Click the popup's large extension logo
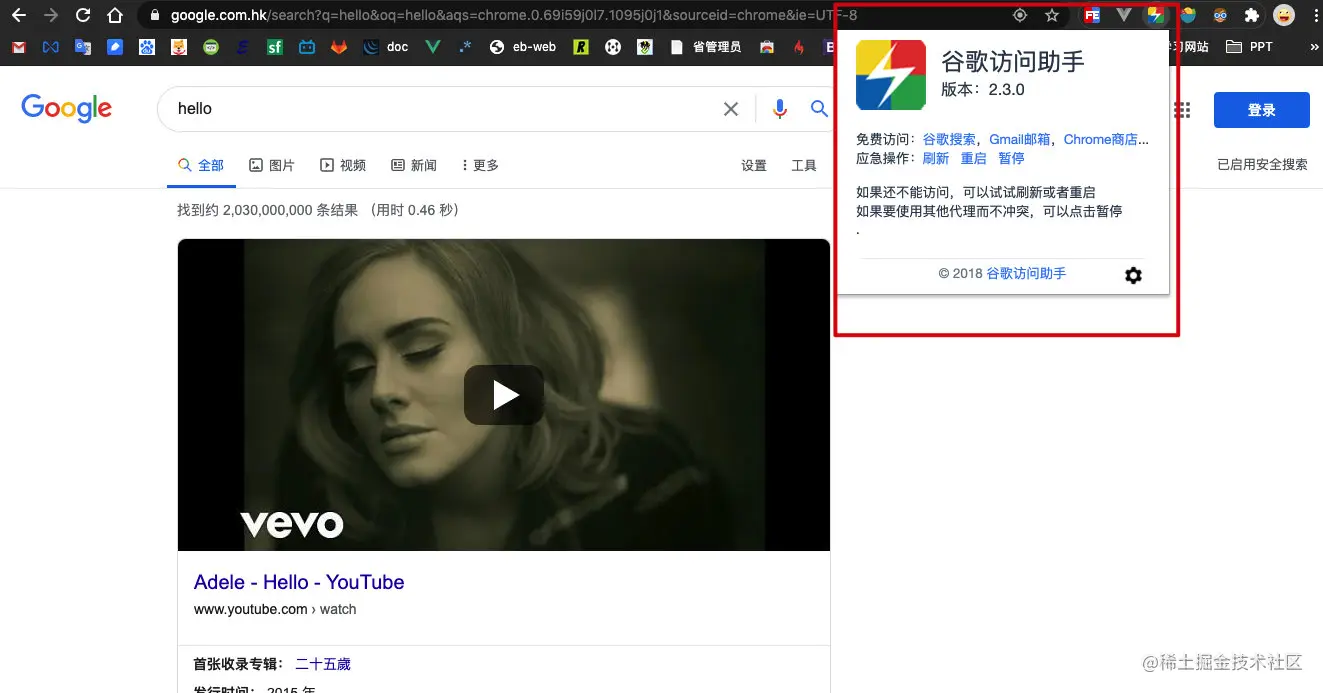The image size is (1323, 693). pos(891,75)
